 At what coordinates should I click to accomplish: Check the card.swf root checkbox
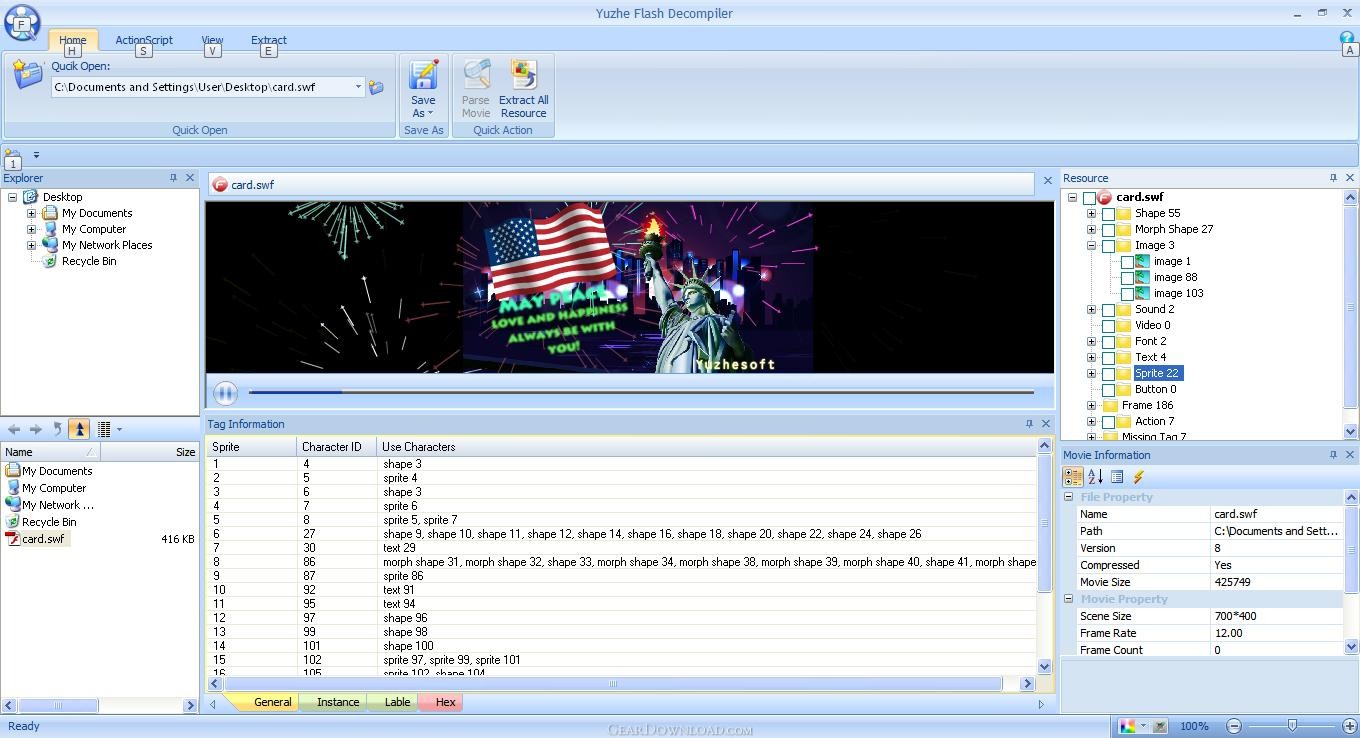[1089, 198]
